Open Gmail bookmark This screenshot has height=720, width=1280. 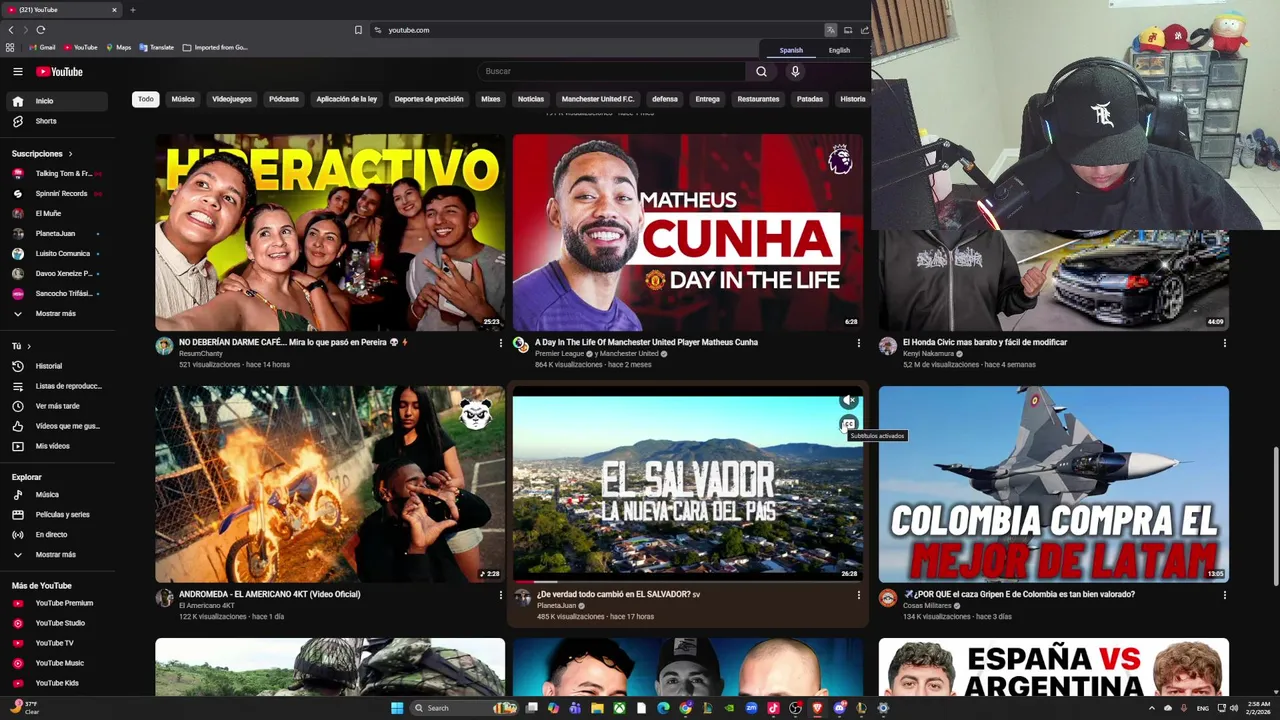(x=42, y=47)
